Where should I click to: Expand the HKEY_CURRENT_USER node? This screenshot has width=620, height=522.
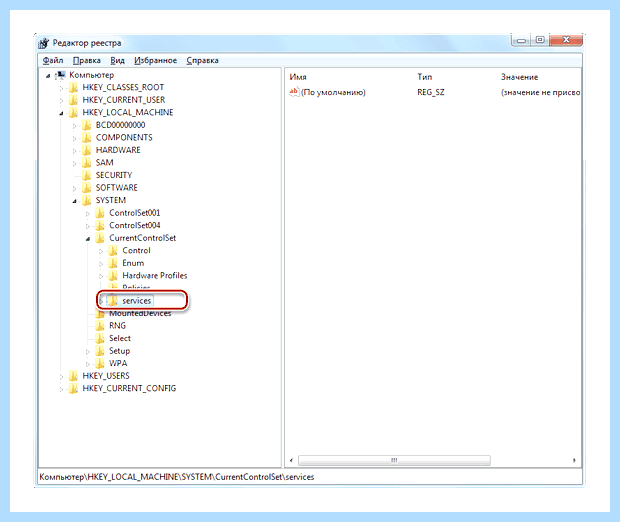tap(61, 101)
